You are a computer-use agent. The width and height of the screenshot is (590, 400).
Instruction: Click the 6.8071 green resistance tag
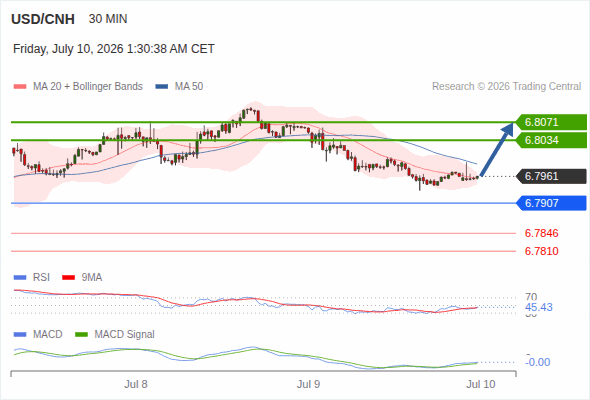click(551, 122)
